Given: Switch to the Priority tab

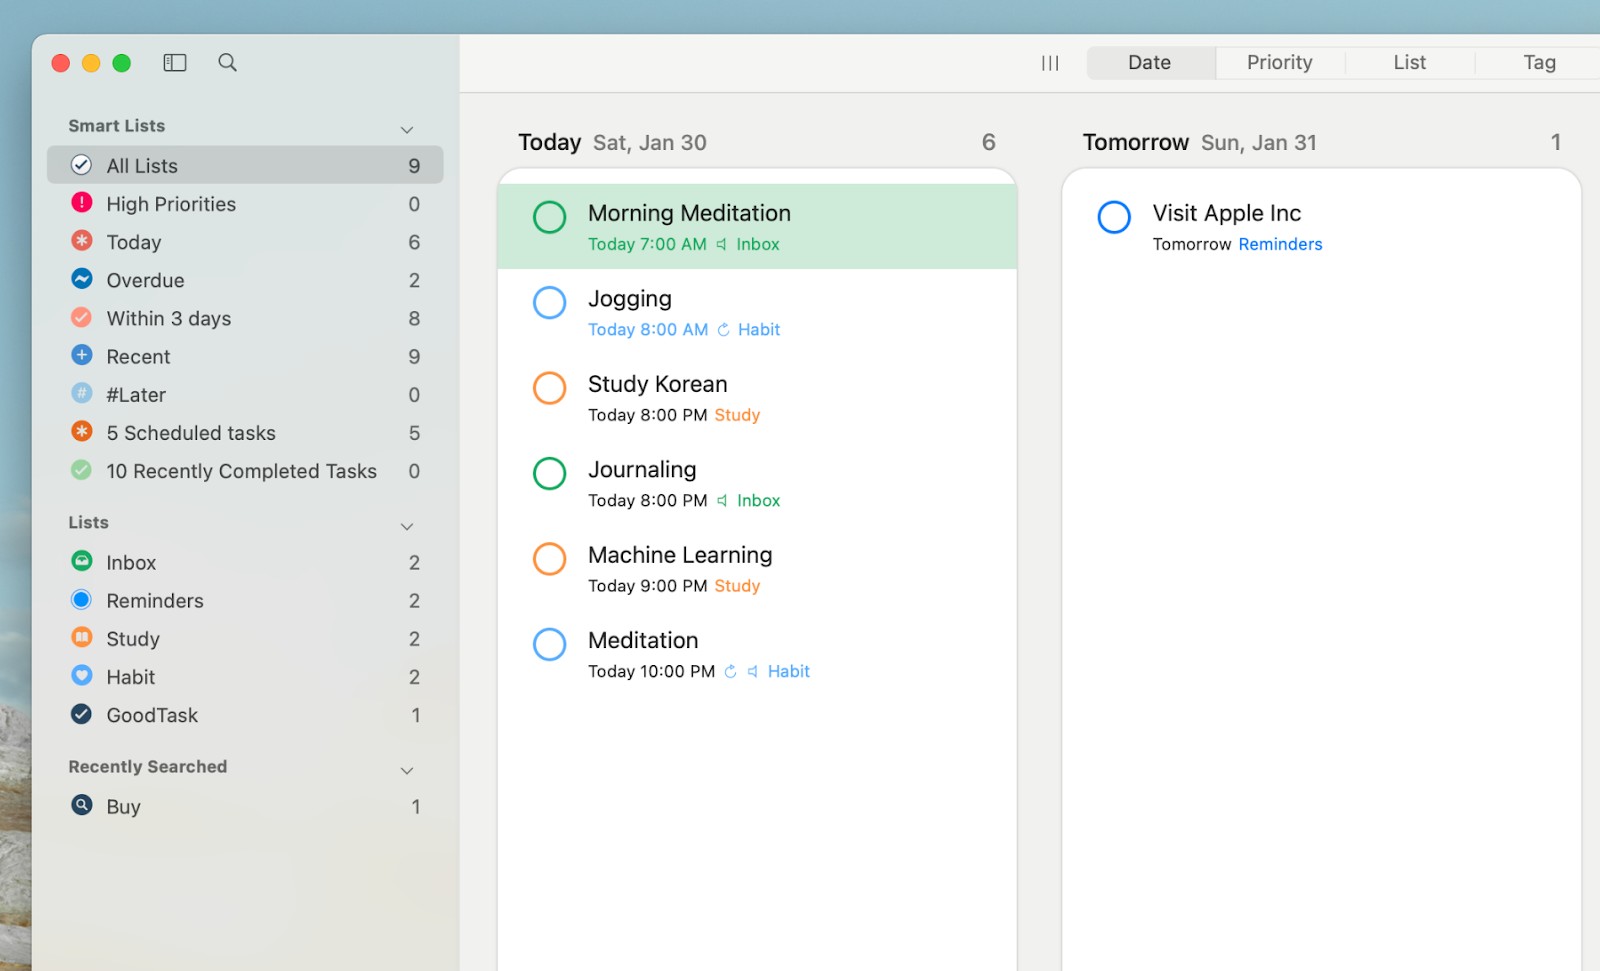Looking at the screenshot, I should click(x=1280, y=62).
